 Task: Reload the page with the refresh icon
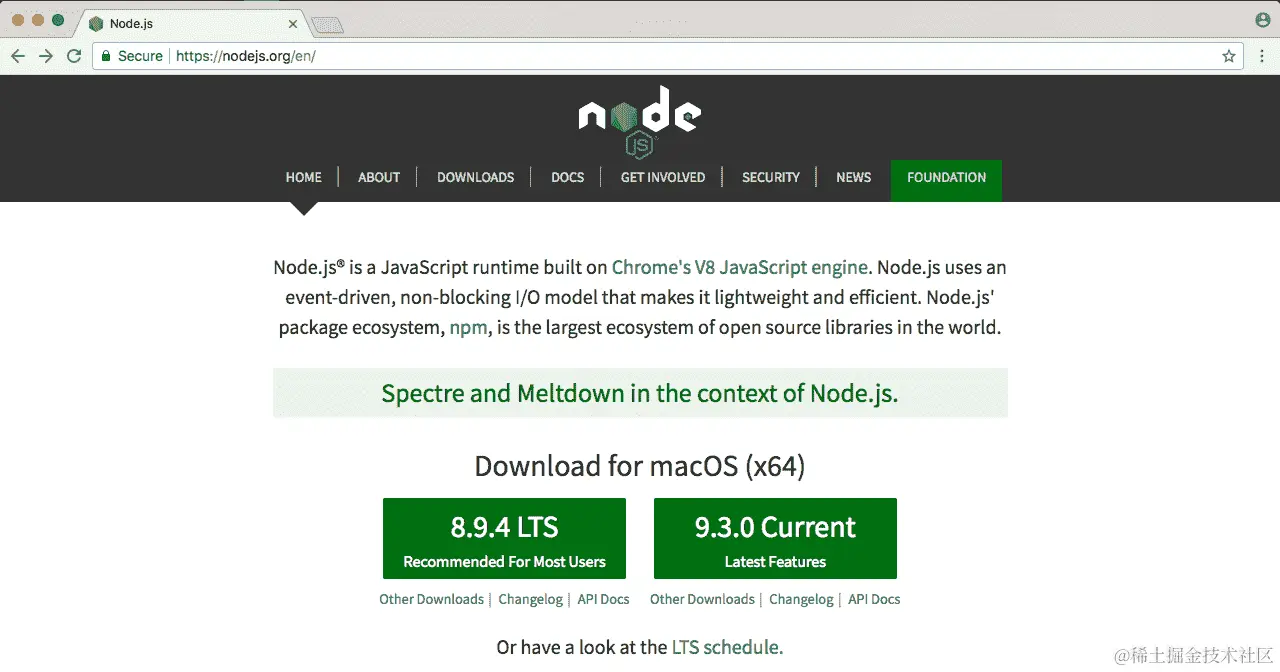click(x=74, y=56)
